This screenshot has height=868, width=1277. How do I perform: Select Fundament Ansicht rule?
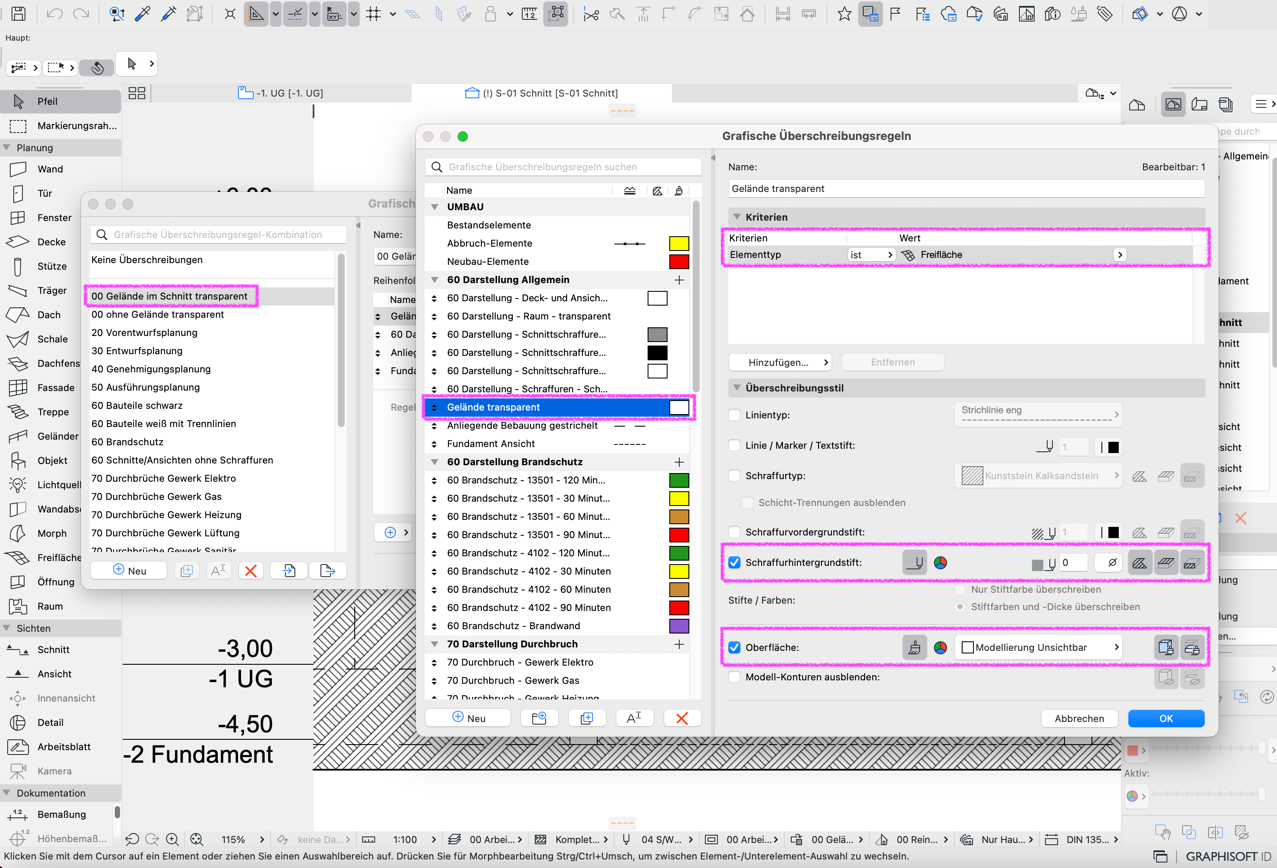[559, 443]
